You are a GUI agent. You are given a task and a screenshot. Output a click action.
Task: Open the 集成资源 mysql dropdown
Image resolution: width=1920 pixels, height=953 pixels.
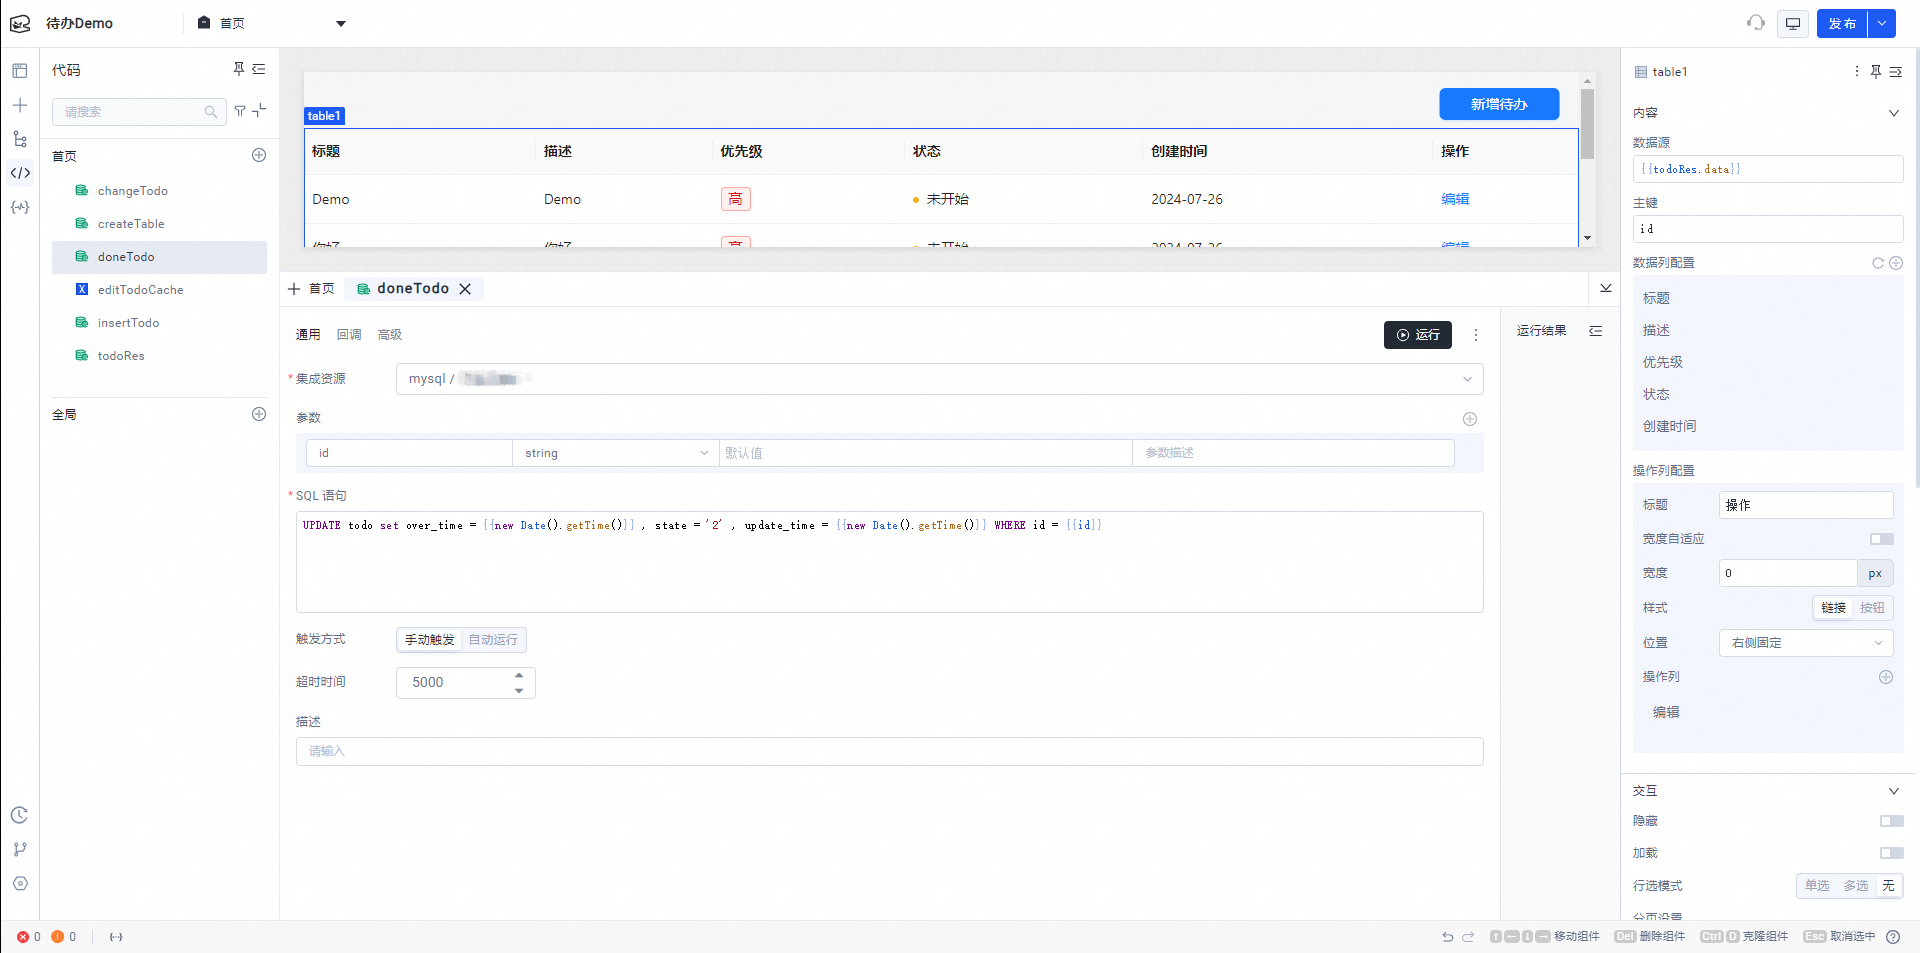940,379
